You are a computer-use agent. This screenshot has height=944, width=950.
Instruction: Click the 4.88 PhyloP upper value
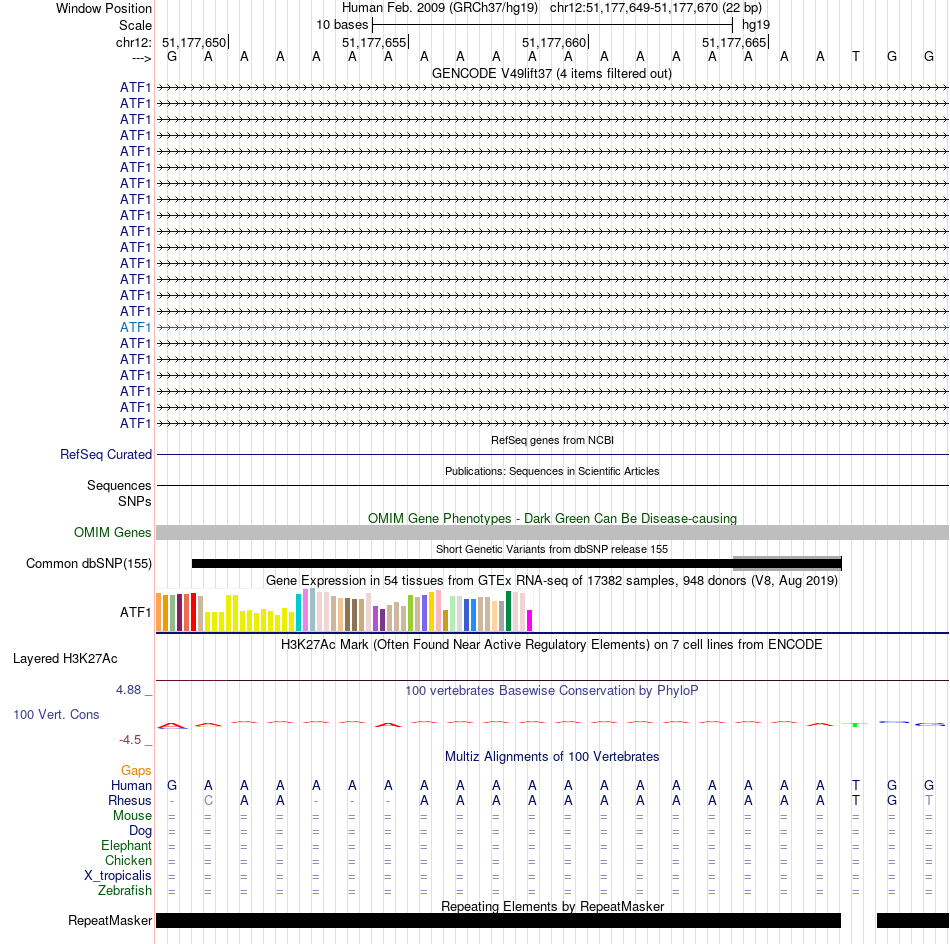click(128, 690)
